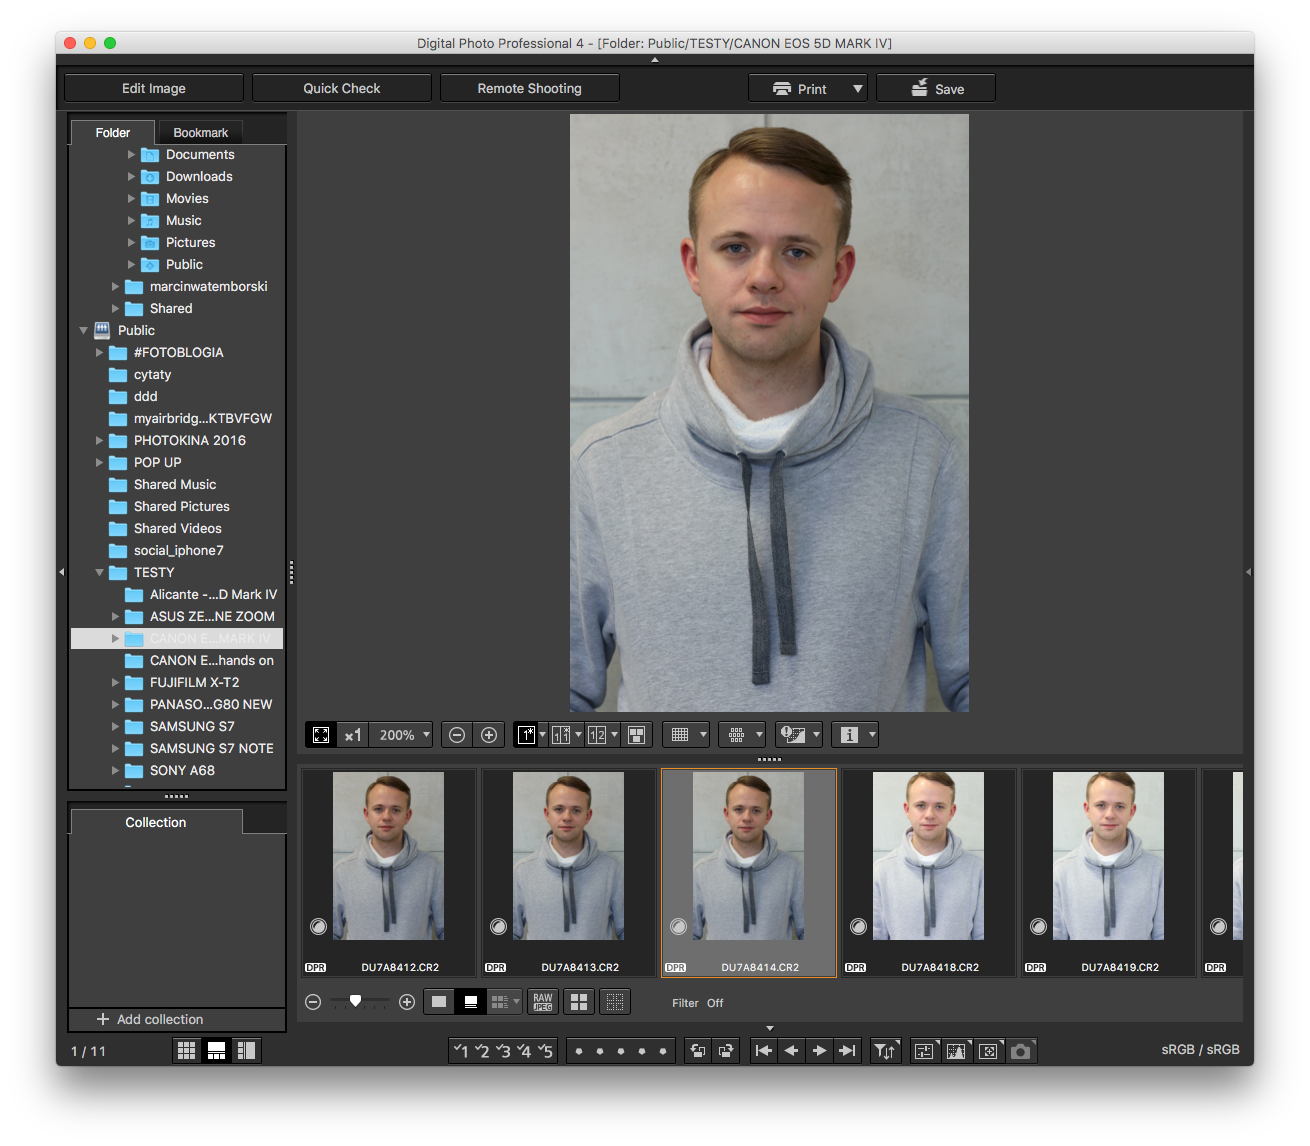This screenshot has height=1146, width=1310.
Task: Select the four-pane multi-image layout icon
Action: (636, 735)
